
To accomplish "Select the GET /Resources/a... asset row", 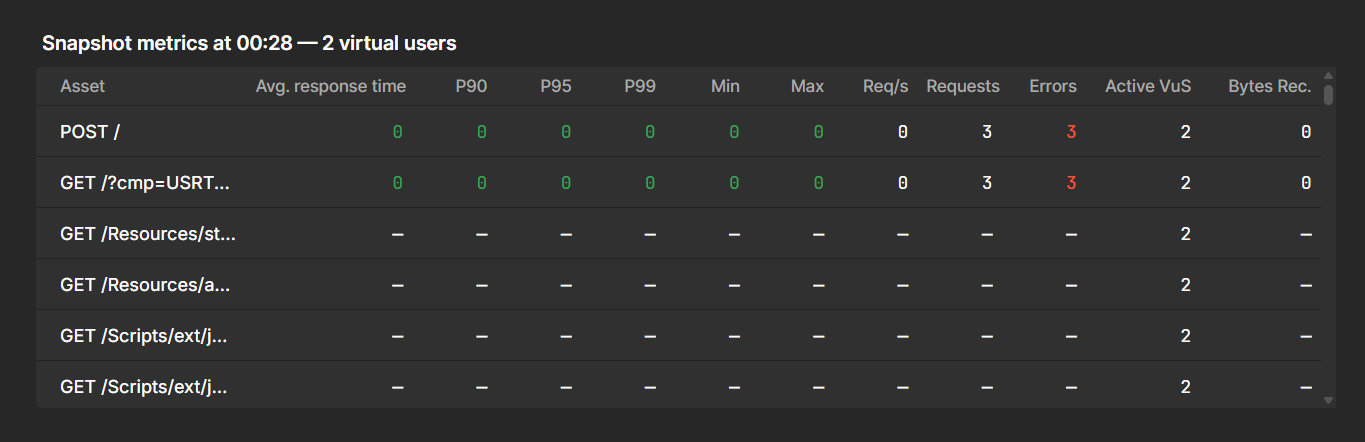I will tap(145, 285).
